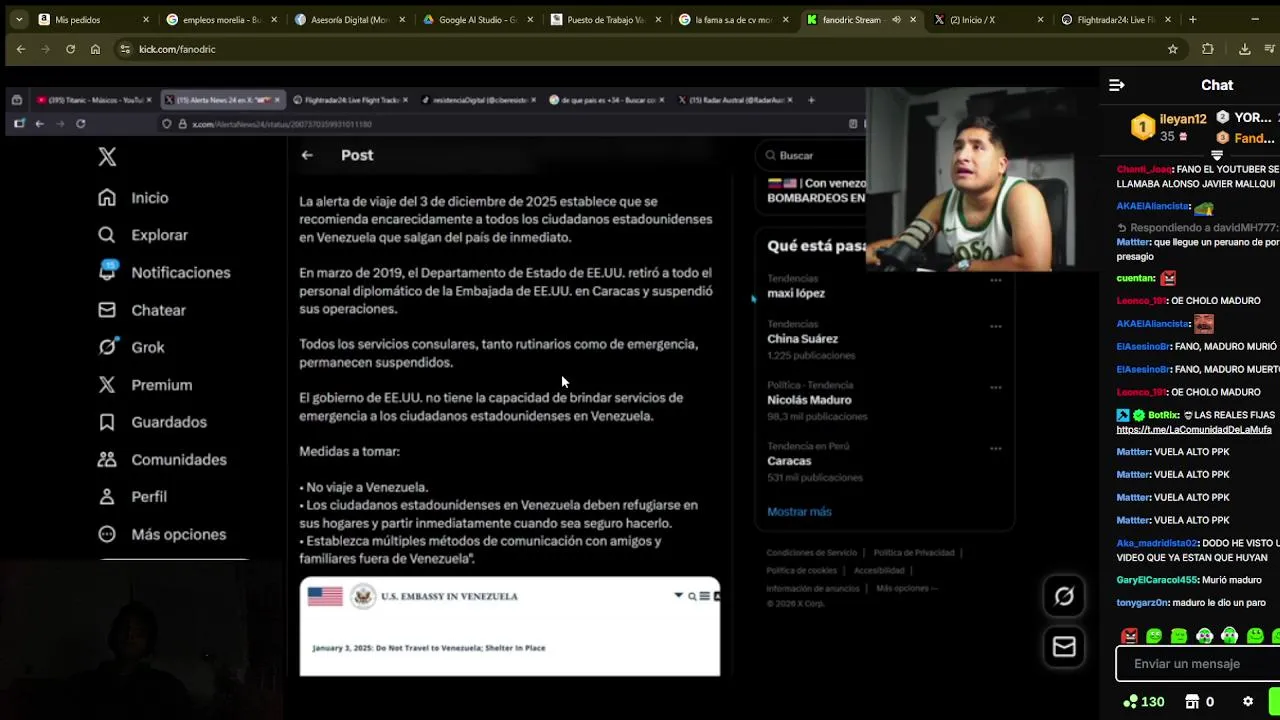Switch to the Flightradar24 Chrome tab
This screenshot has height=720, width=1280.
1115,19
